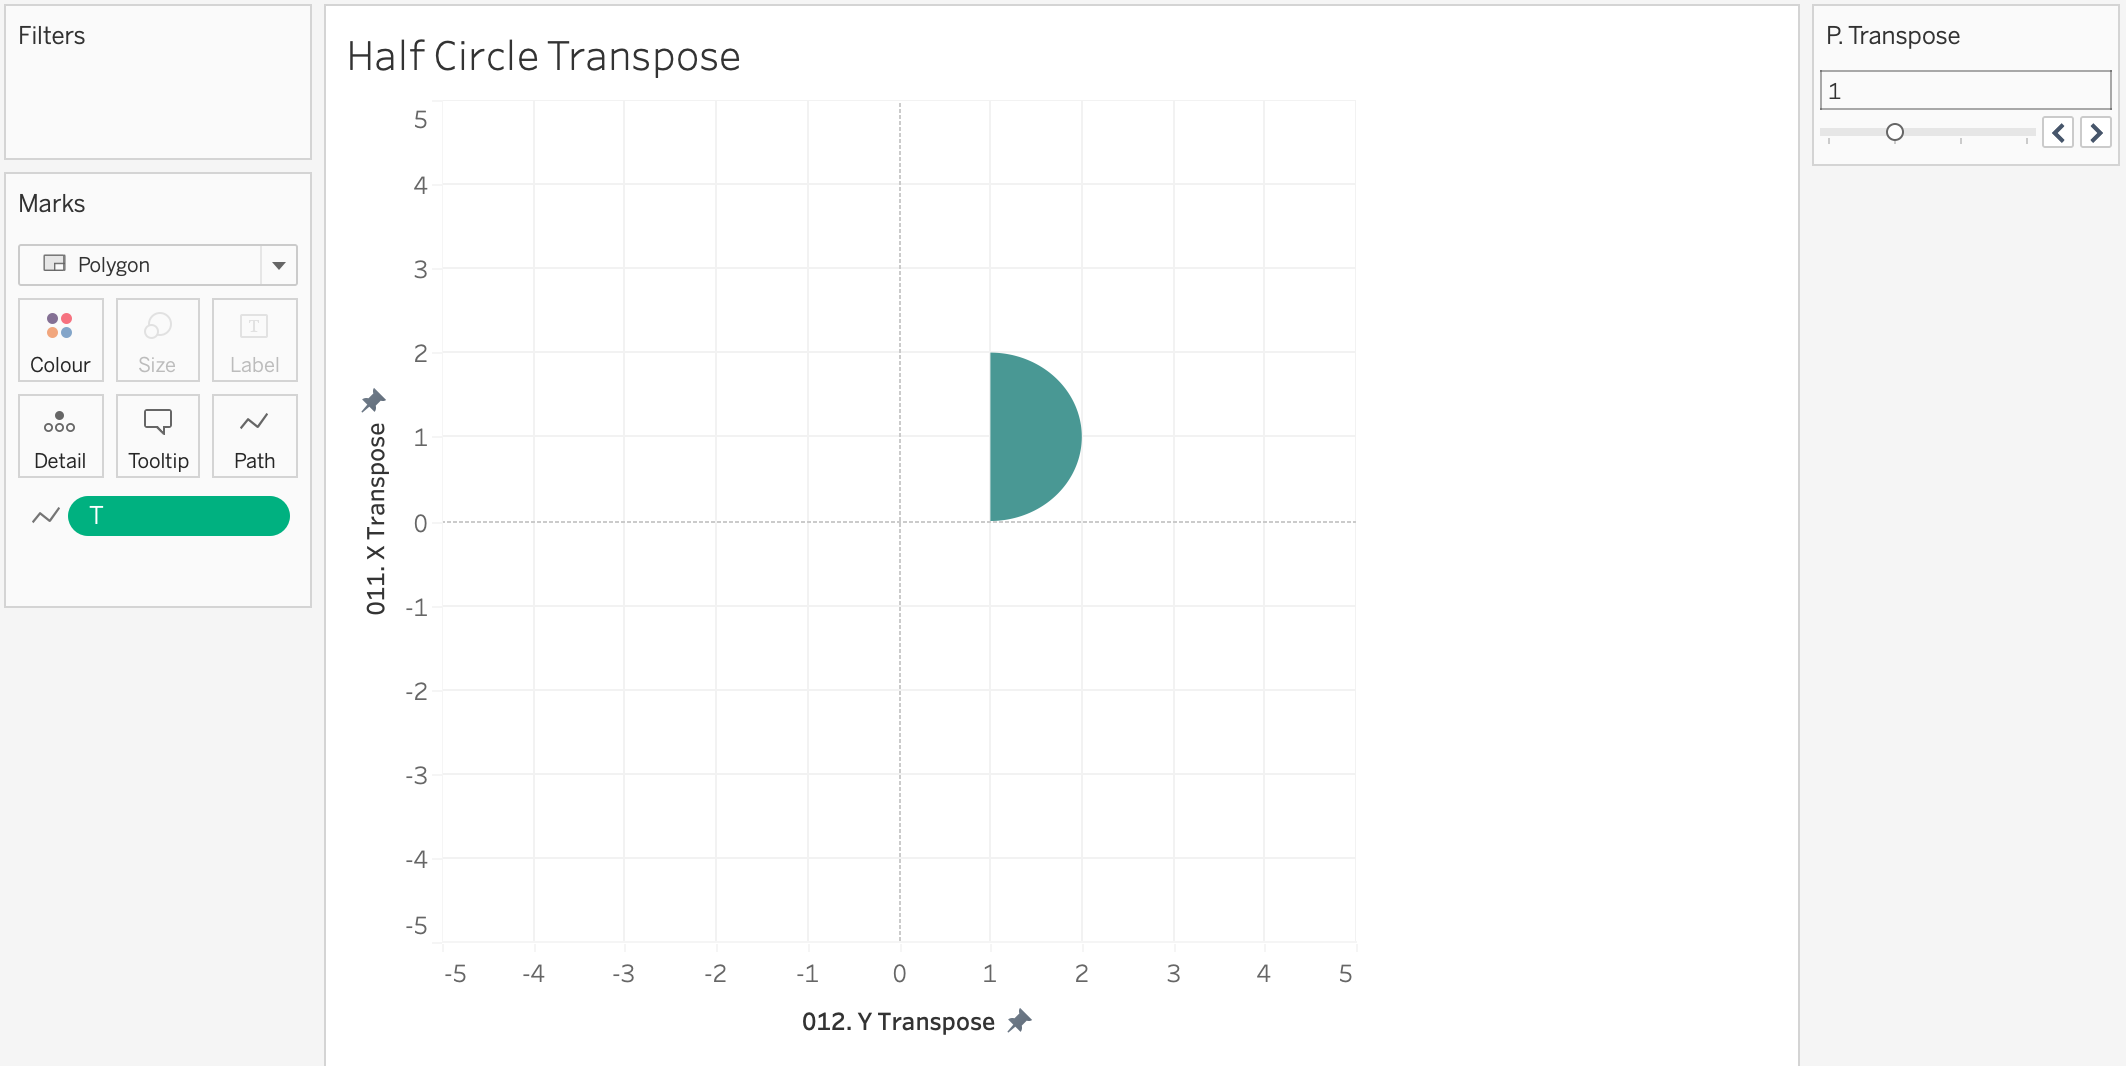Increase P. Transpose with right arrow
The width and height of the screenshot is (2126, 1066).
(x=2095, y=132)
